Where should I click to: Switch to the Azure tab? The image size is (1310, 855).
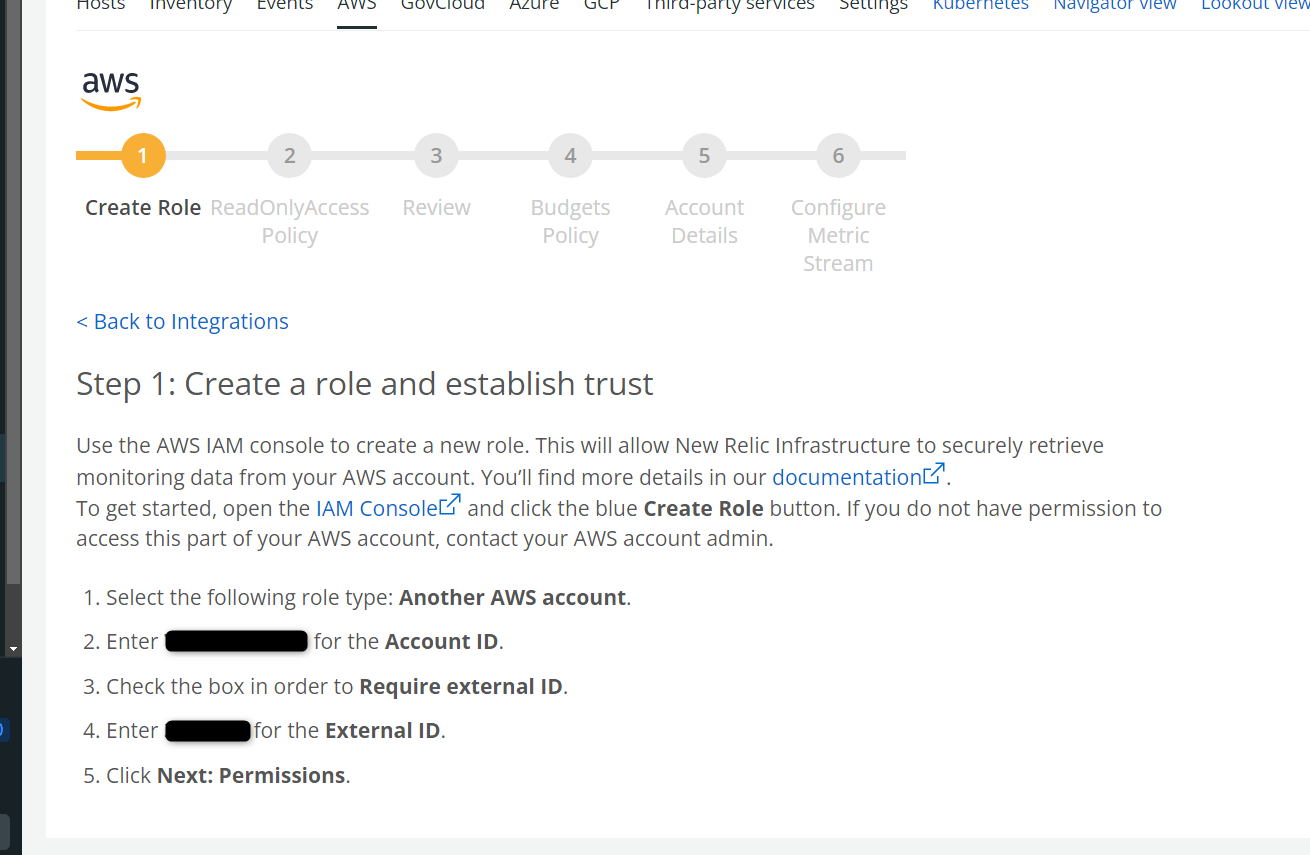coord(535,6)
